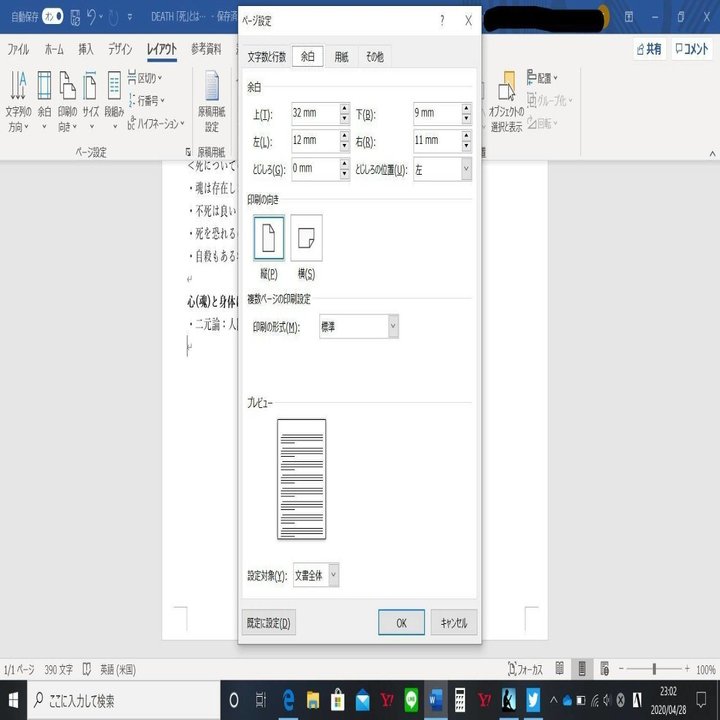The width and height of the screenshot is (720, 720).
Task: Open the Quick Access Toolbar customize arrow
Action: 130,18
